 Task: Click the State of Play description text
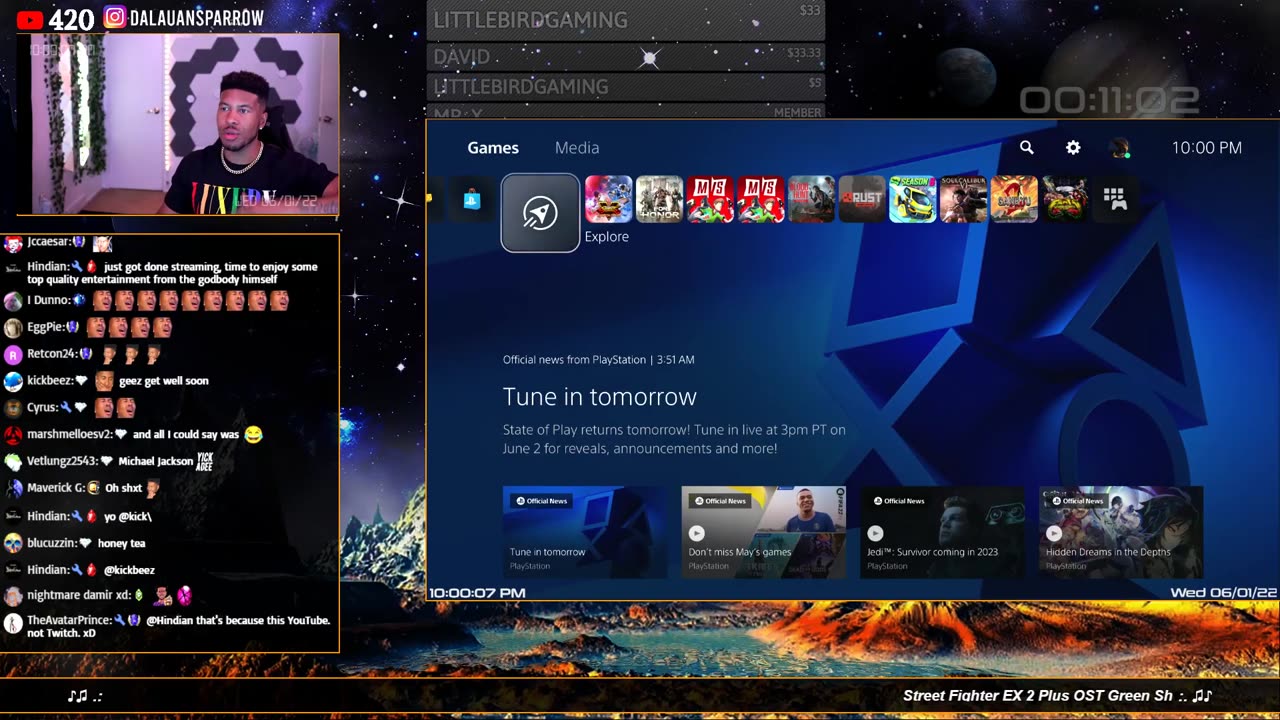tap(674, 439)
